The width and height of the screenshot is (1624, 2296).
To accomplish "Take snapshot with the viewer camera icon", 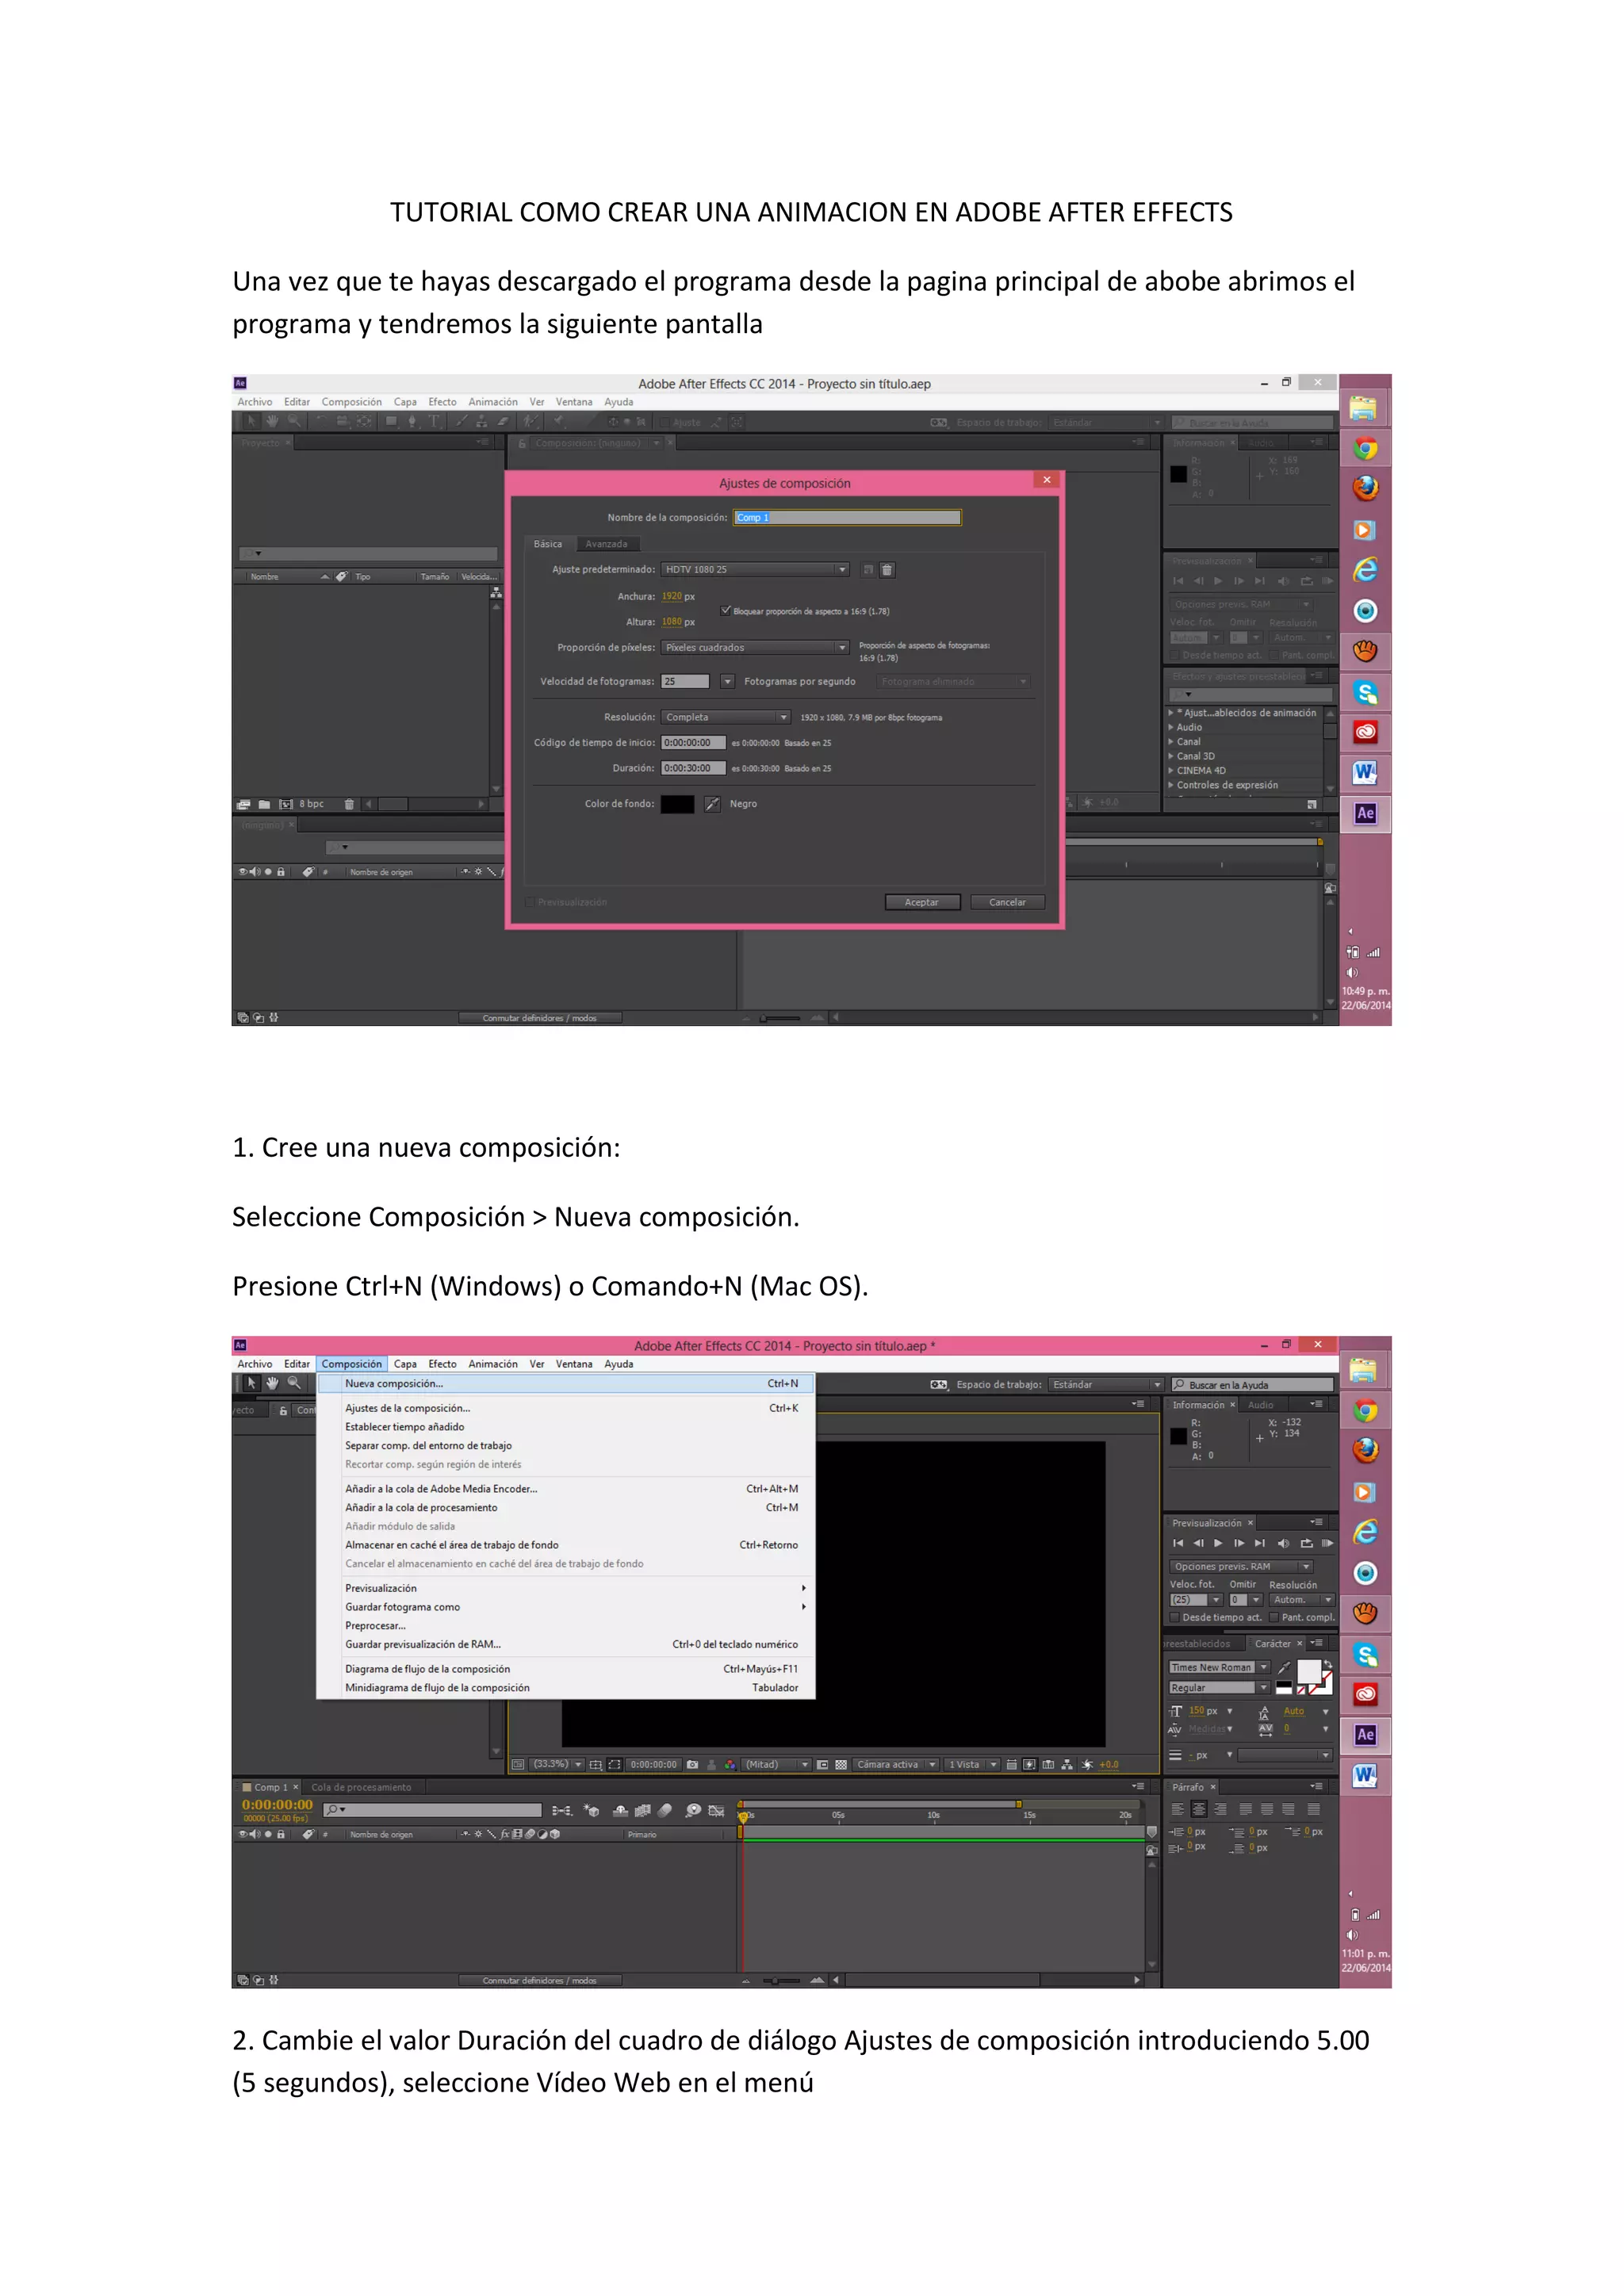I will (693, 1765).
